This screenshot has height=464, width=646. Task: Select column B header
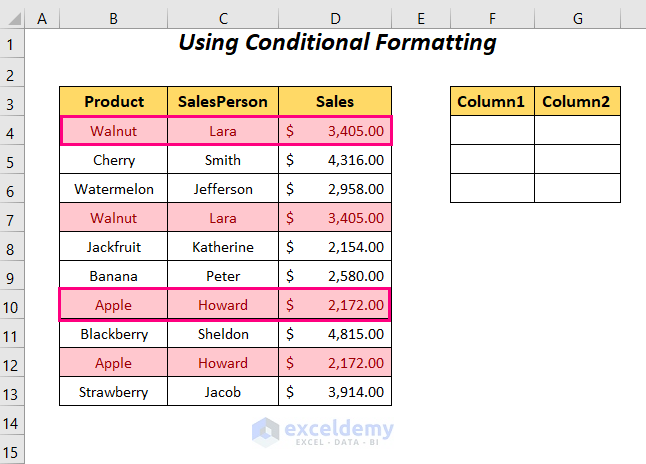pyautogui.click(x=114, y=18)
